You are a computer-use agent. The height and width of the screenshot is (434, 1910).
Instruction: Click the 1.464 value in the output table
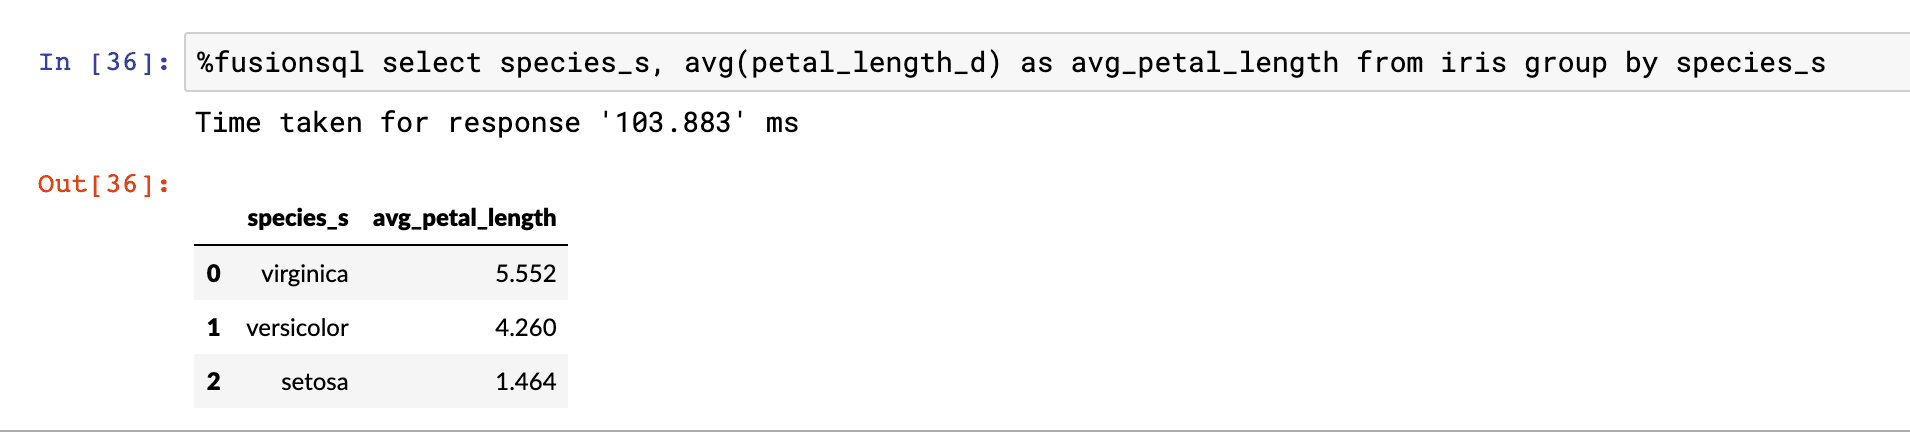point(525,382)
